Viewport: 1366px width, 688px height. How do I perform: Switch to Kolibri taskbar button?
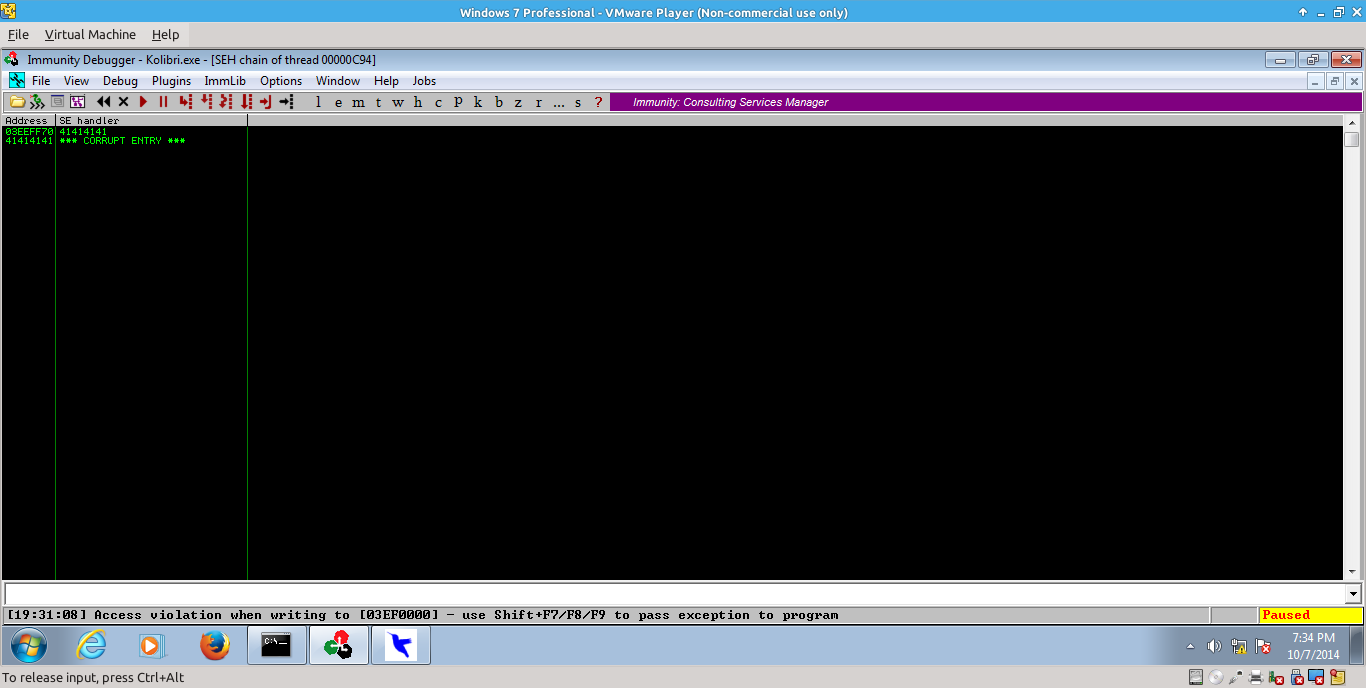point(401,646)
